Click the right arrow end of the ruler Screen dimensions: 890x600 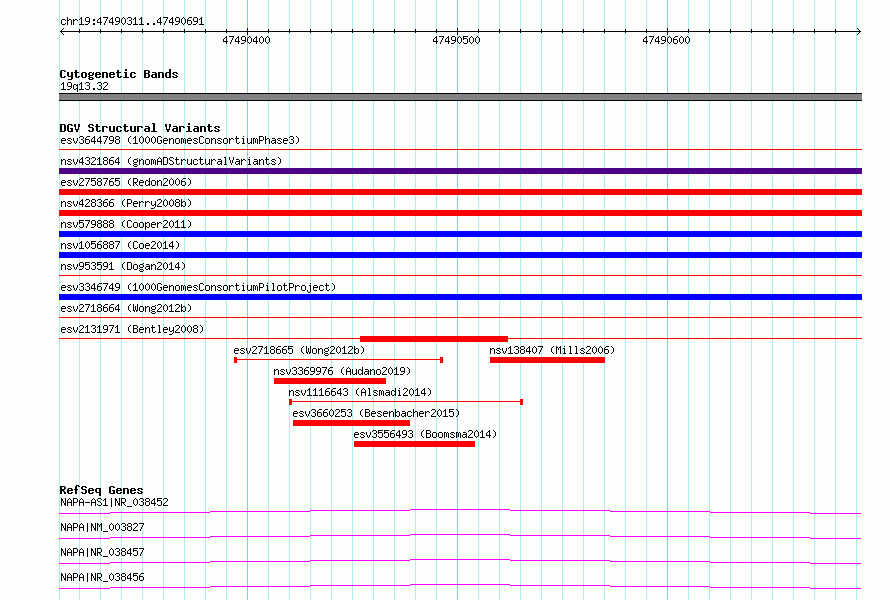[x=859, y=31]
